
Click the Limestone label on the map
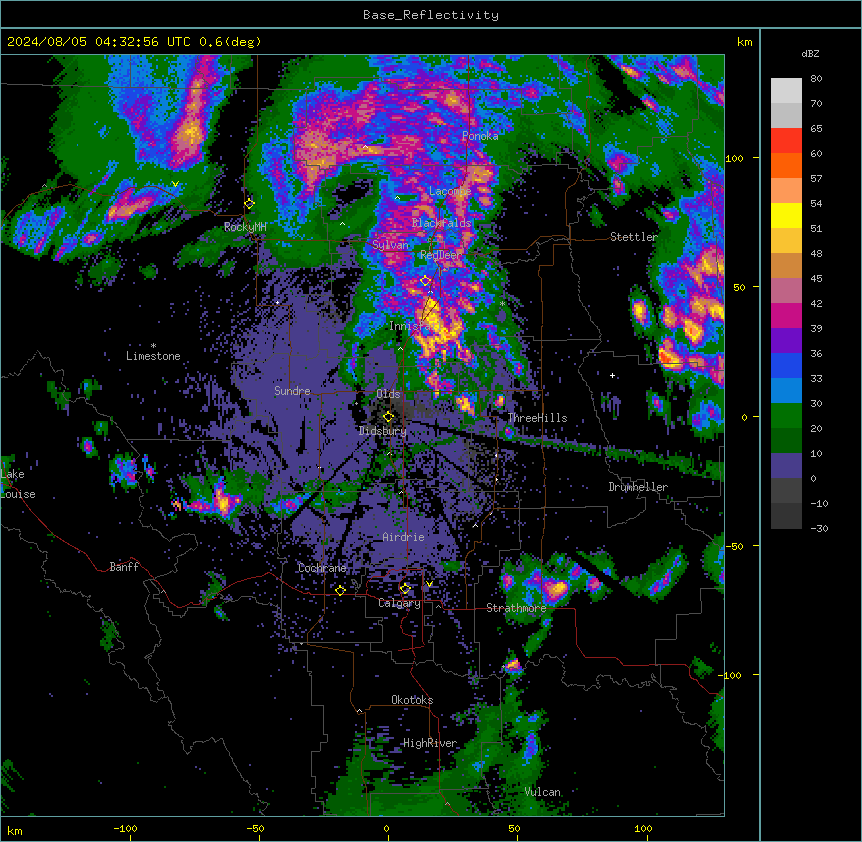click(x=153, y=356)
